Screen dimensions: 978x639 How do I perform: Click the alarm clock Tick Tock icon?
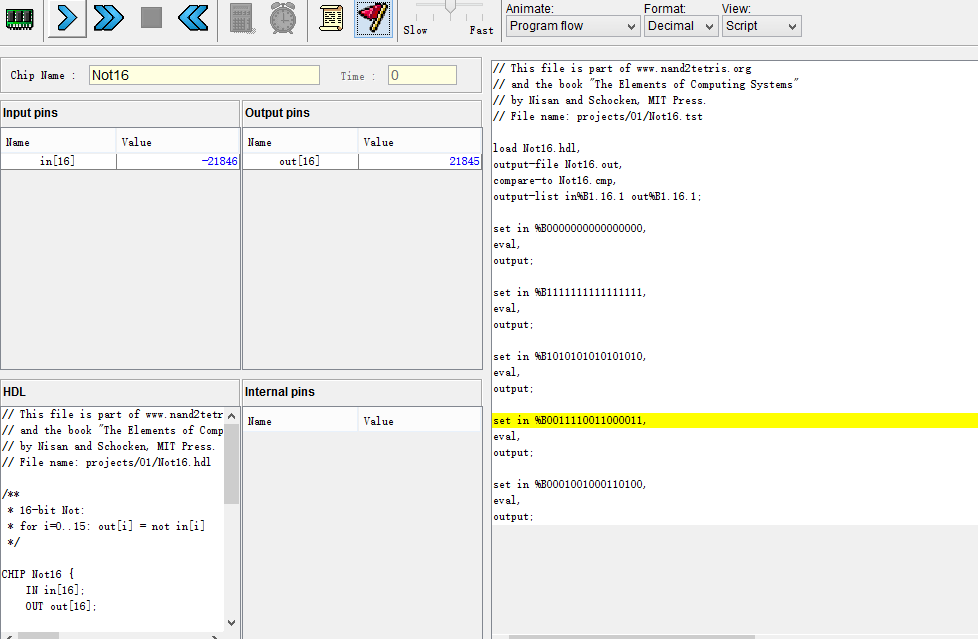pyautogui.click(x=283, y=18)
